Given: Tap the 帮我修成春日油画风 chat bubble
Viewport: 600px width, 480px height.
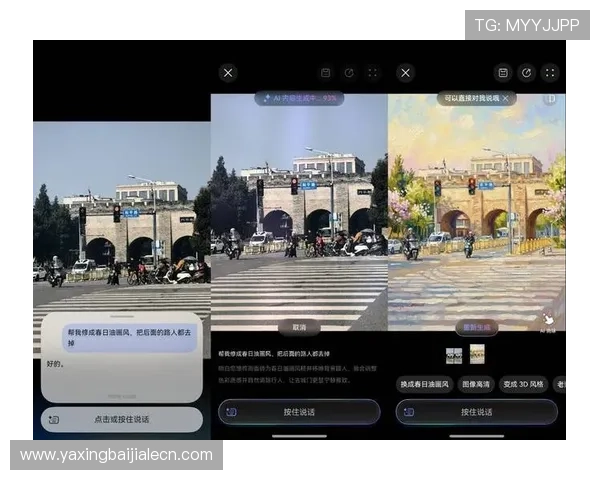Looking at the screenshot, I should point(129,337).
